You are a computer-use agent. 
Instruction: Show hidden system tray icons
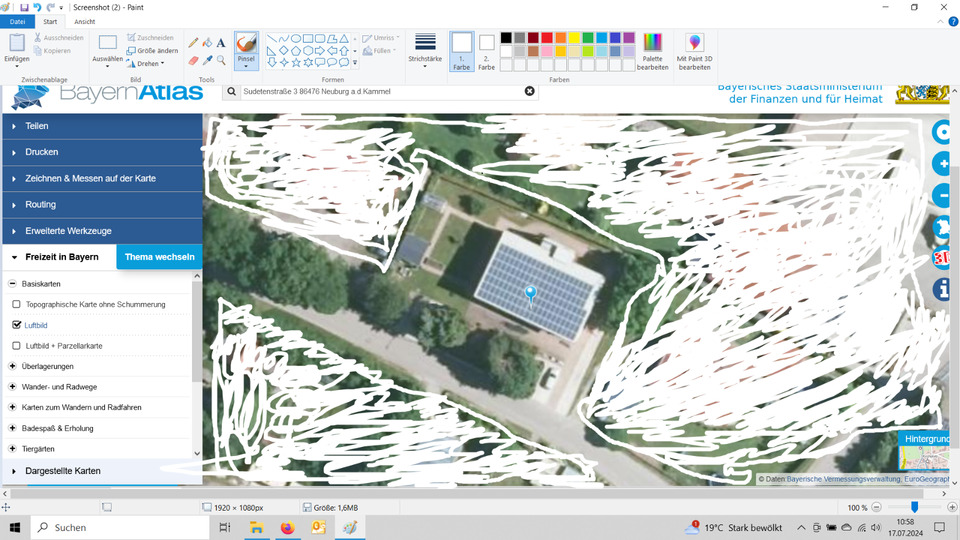click(801, 527)
